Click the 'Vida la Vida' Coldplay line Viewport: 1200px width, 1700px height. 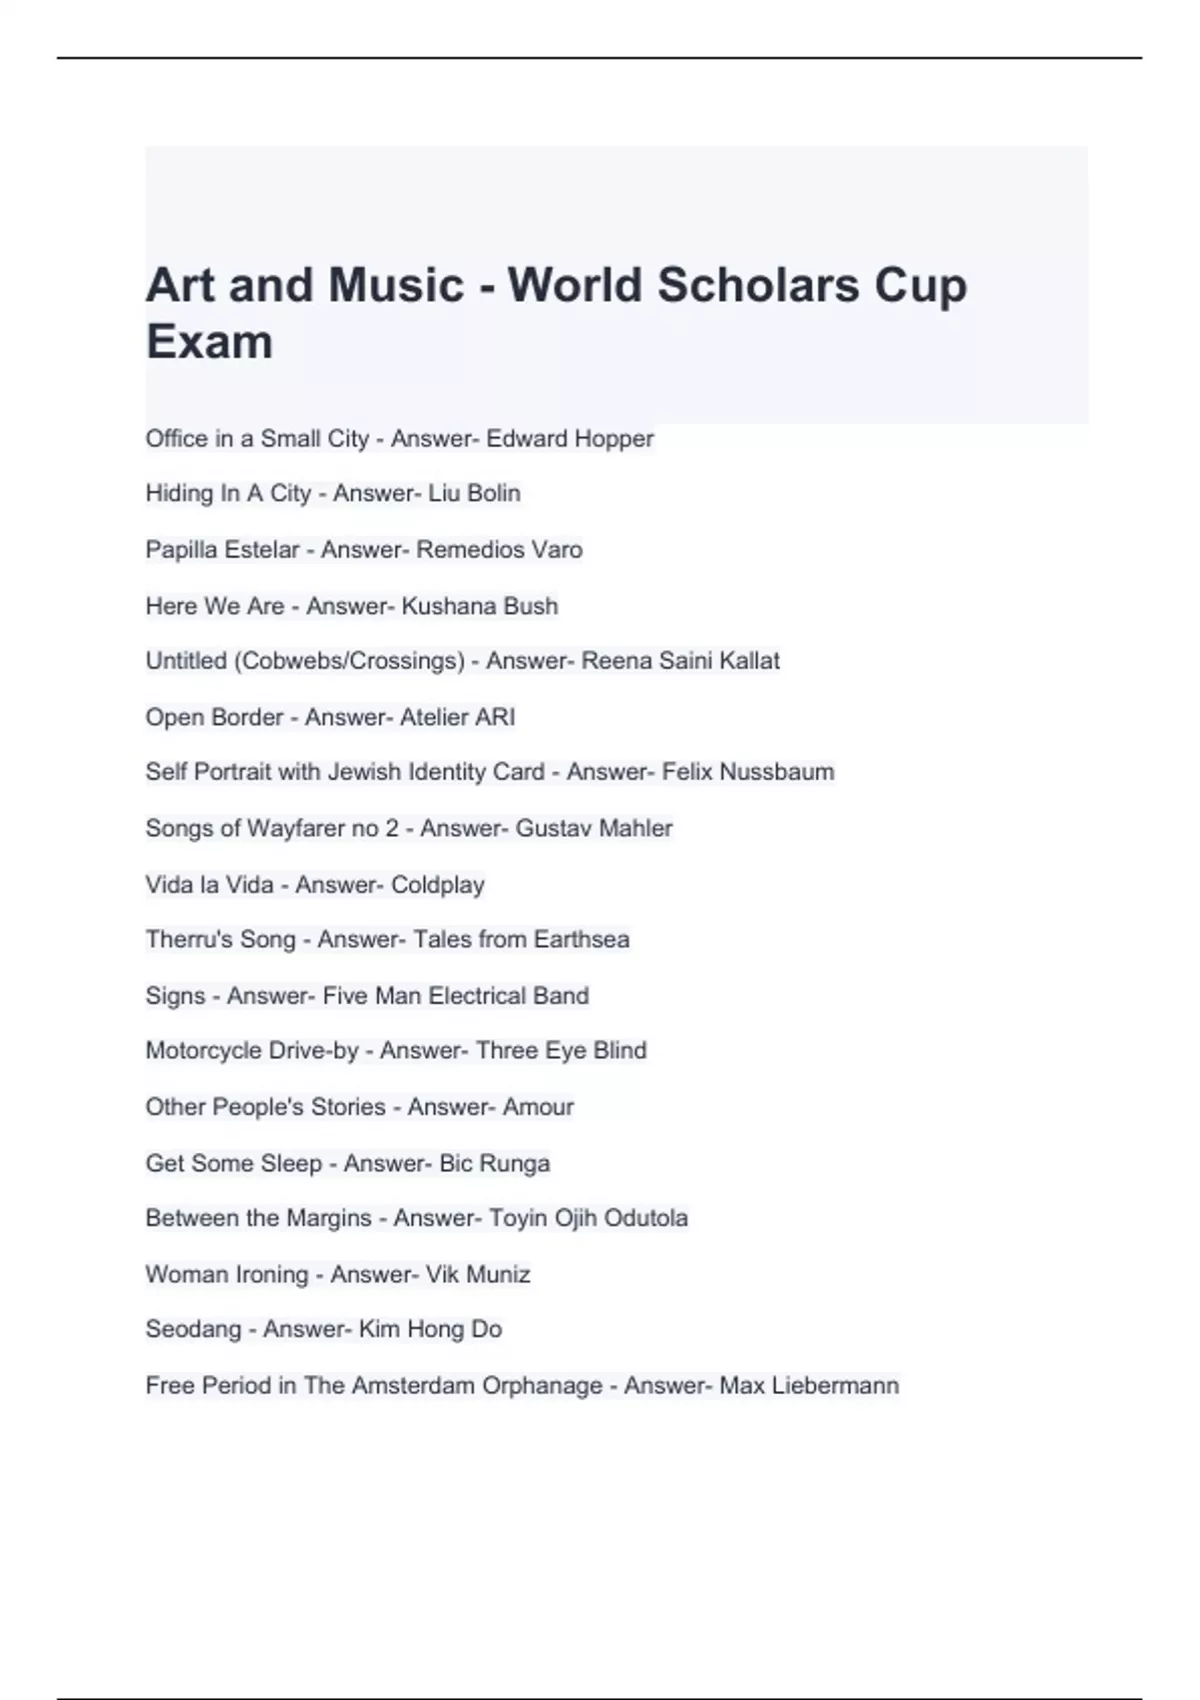tap(315, 885)
